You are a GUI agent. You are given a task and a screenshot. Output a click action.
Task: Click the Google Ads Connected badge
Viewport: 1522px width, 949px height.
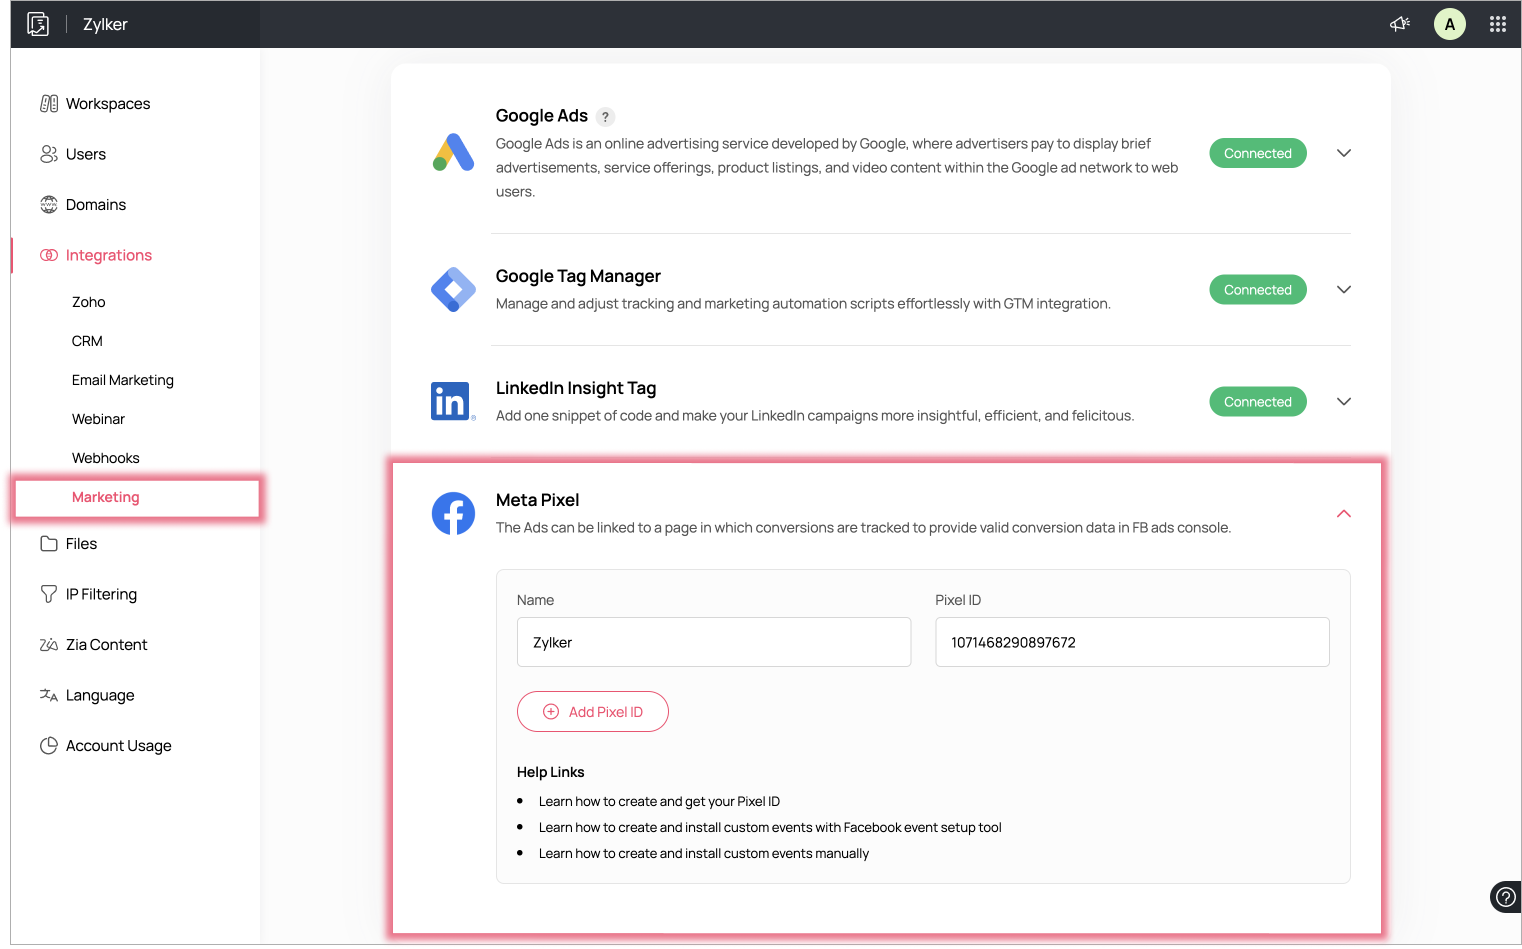[x=1258, y=153]
